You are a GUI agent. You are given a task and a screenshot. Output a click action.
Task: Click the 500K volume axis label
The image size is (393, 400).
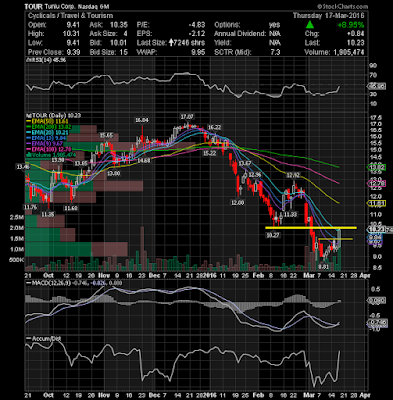[x=16, y=260]
